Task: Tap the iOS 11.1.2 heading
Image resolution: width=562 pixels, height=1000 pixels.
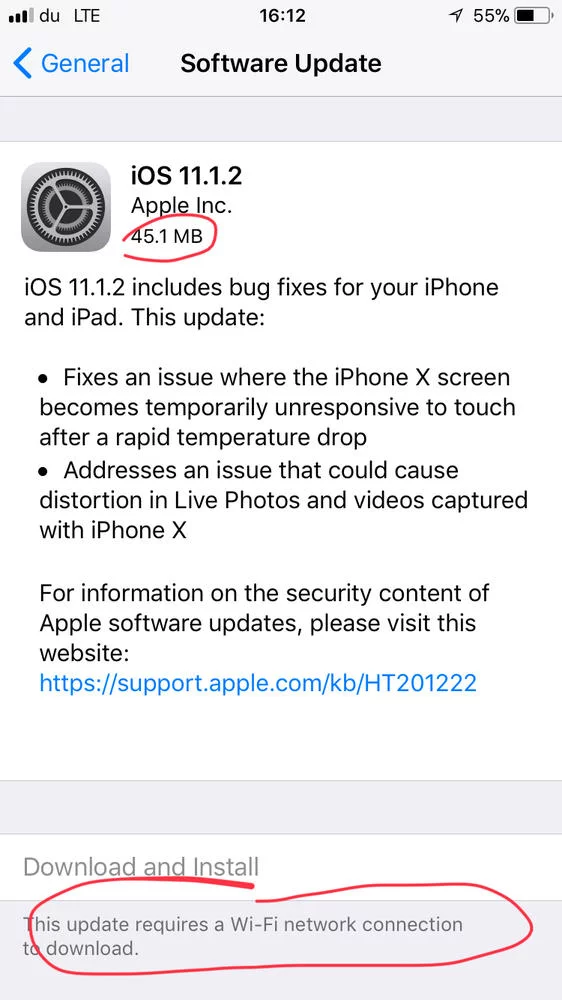Action: coord(186,175)
